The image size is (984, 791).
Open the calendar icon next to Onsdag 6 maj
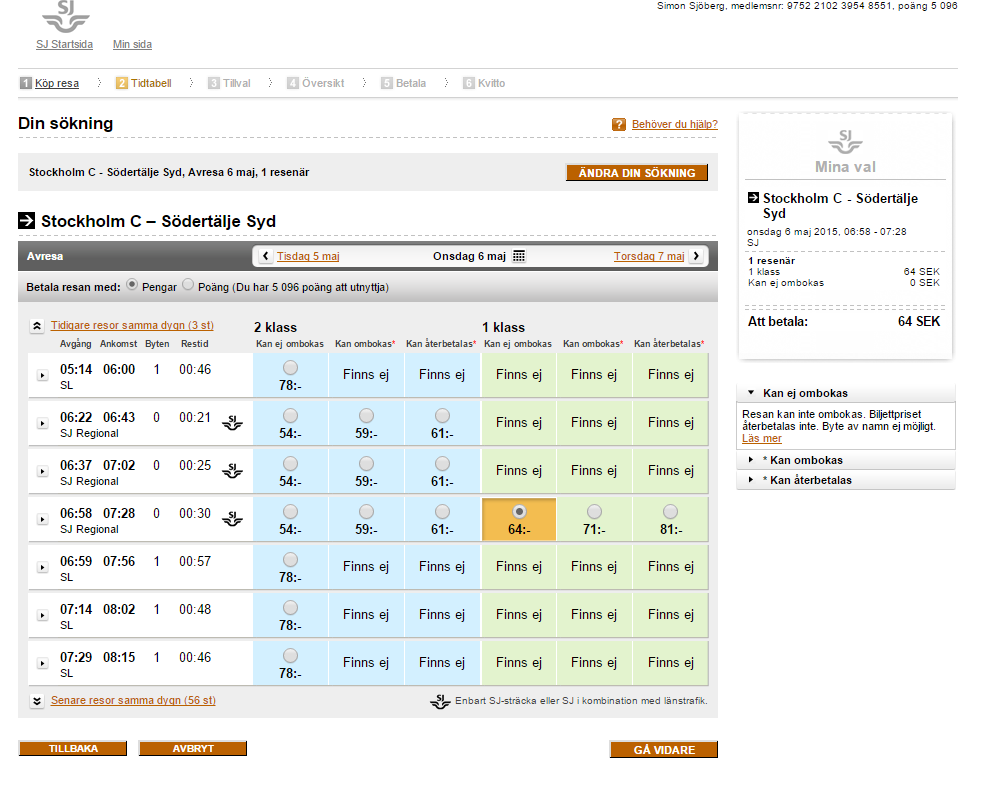point(518,256)
